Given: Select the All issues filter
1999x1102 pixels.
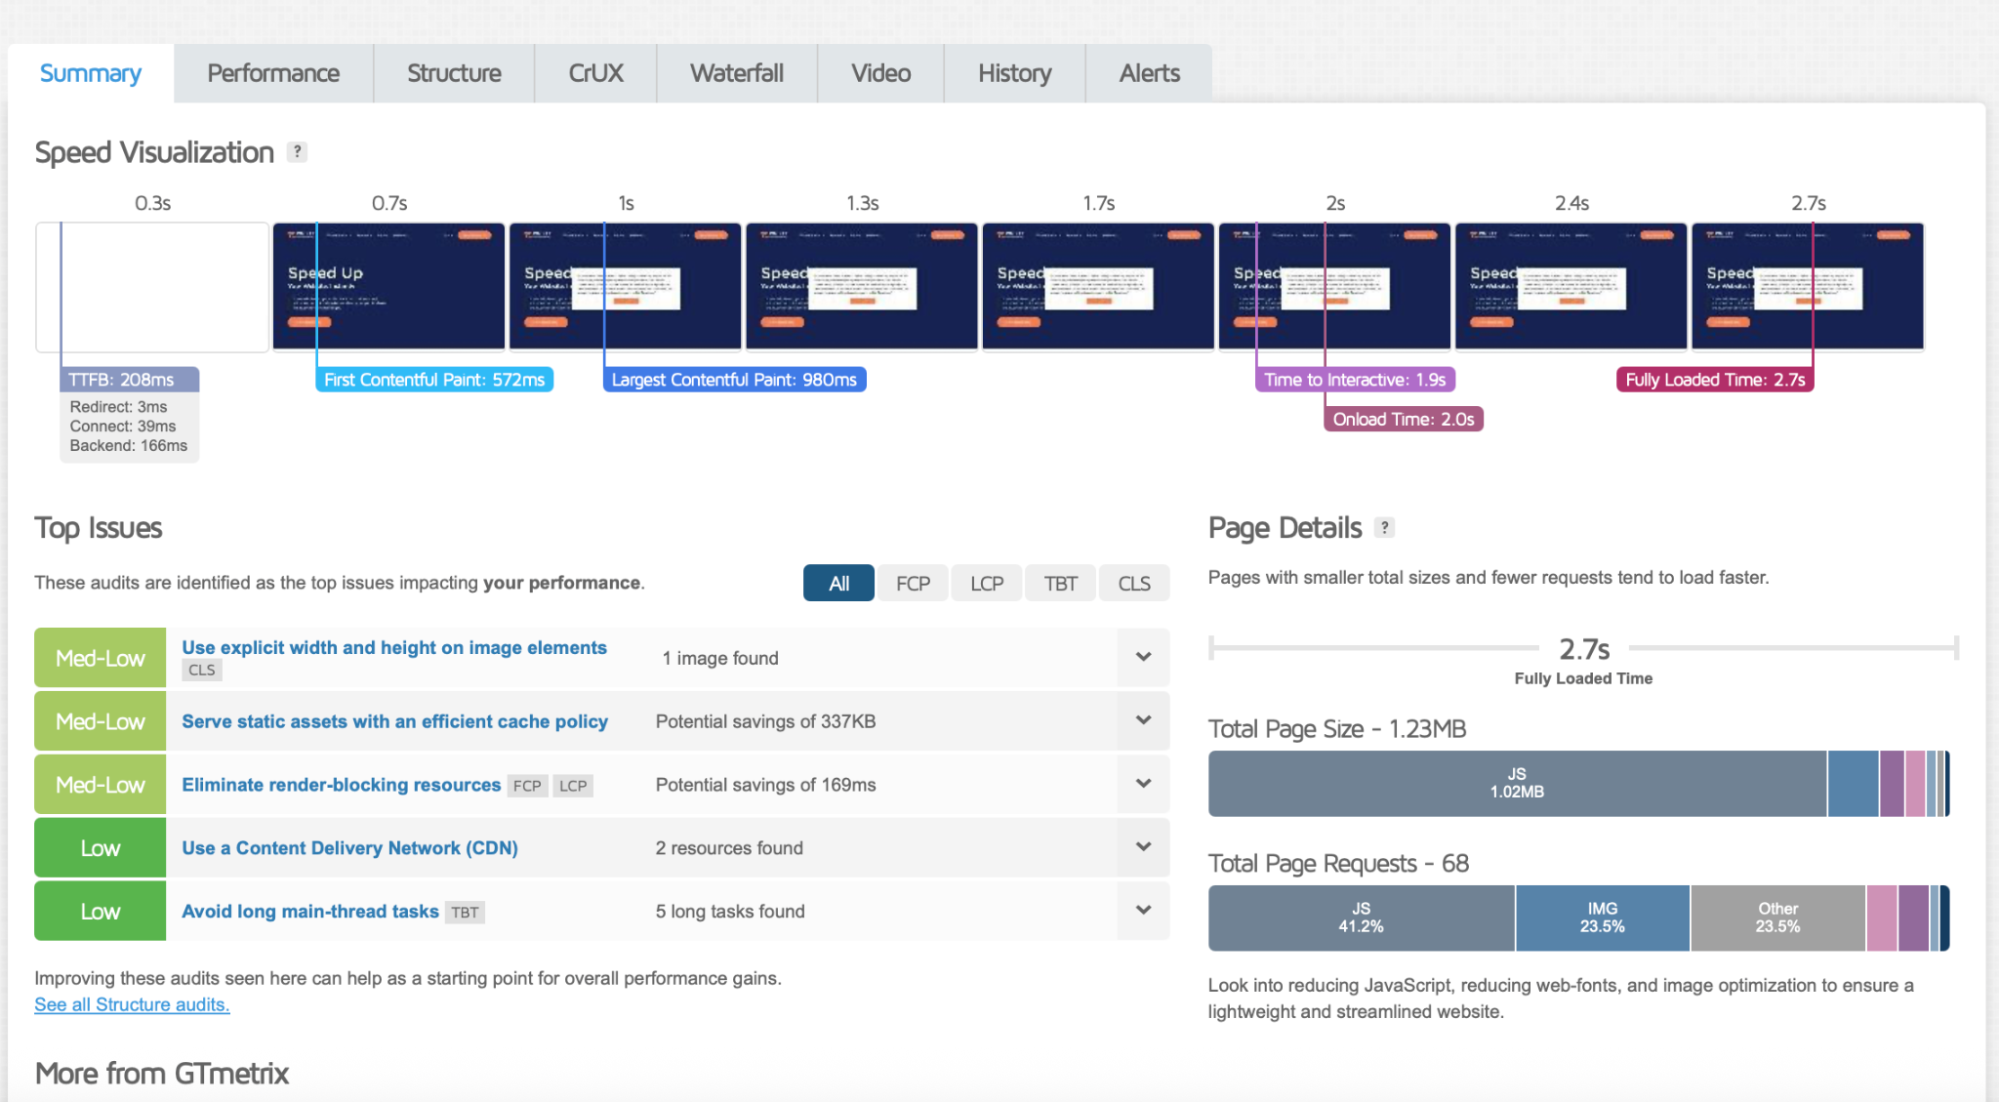Looking at the screenshot, I should (839, 583).
